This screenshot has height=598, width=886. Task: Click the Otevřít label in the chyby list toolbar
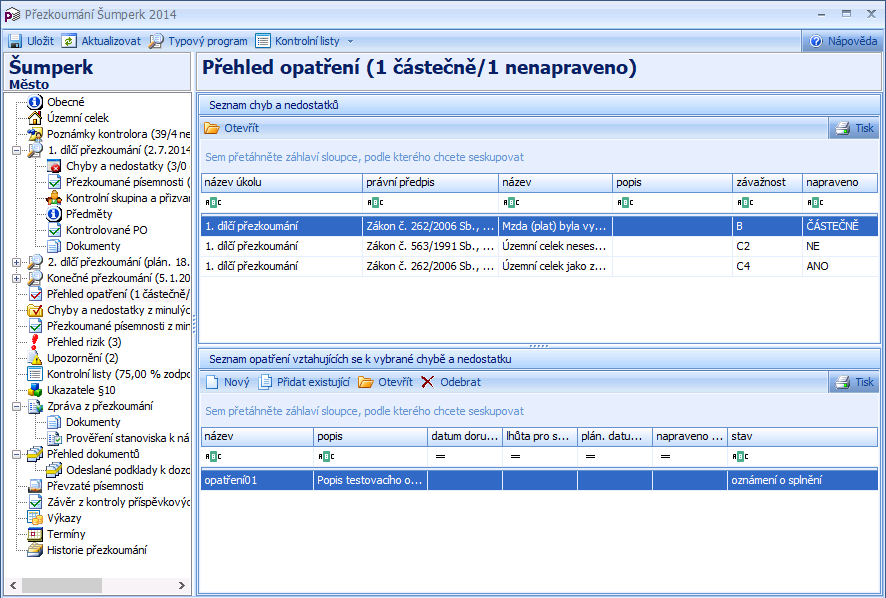coord(241,128)
